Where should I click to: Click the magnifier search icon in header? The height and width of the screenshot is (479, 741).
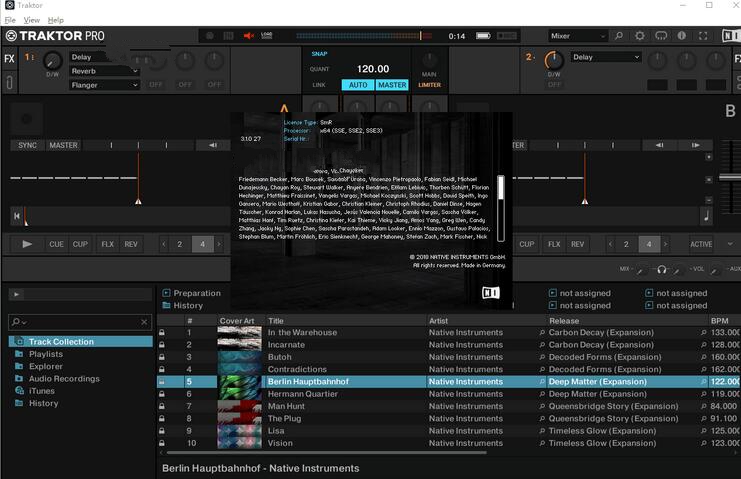(619, 36)
